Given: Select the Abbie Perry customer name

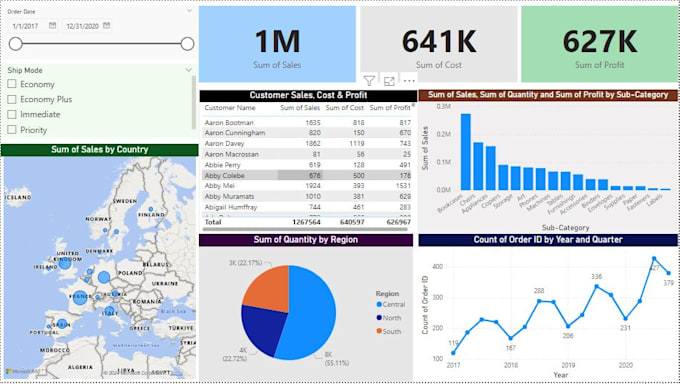Looking at the screenshot, I should (222, 165).
